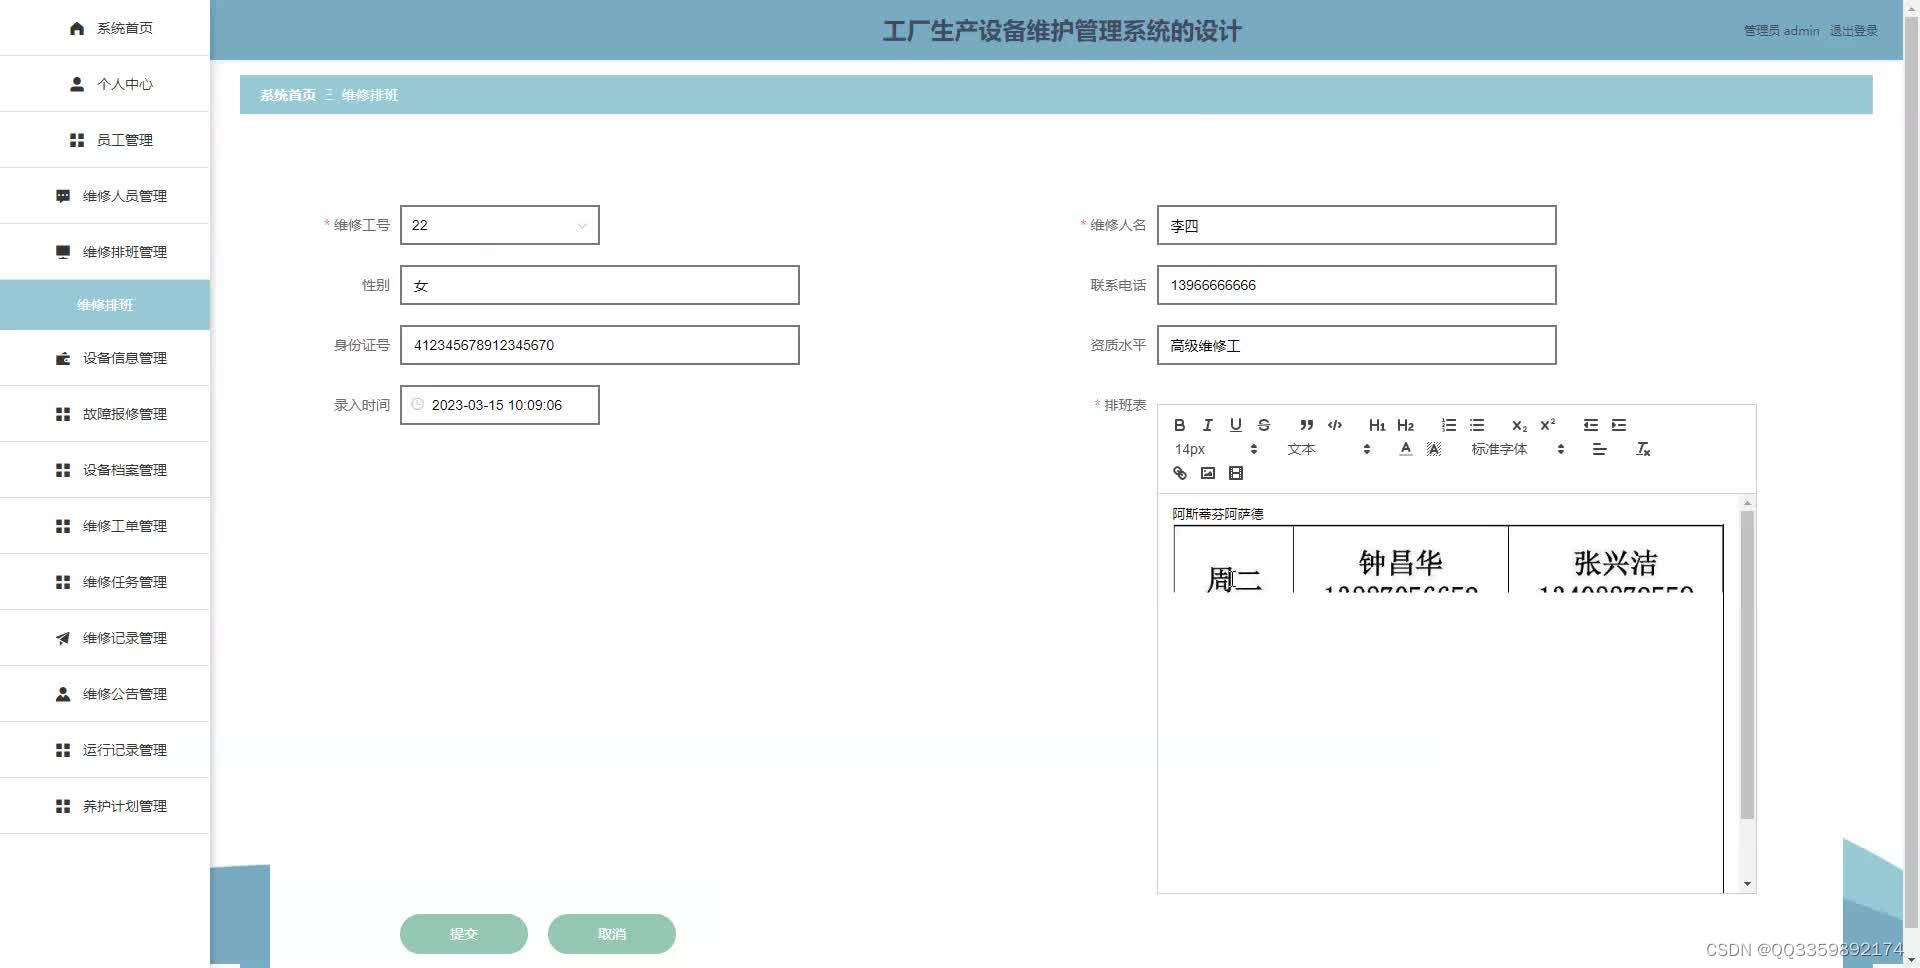Click the editor scrollbar down arrow
Image resolution: width=1920 pixels, height=968 pixels.
(x=1747, y=884)
